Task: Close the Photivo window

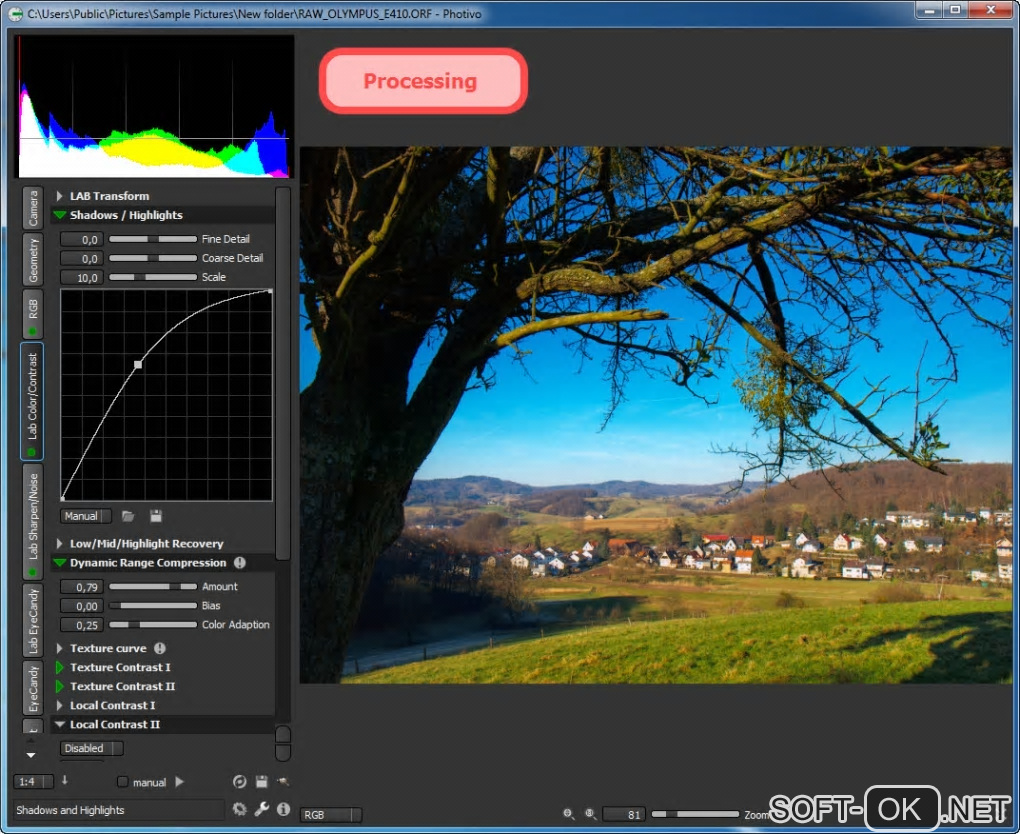Action: [x=990, y=10]
